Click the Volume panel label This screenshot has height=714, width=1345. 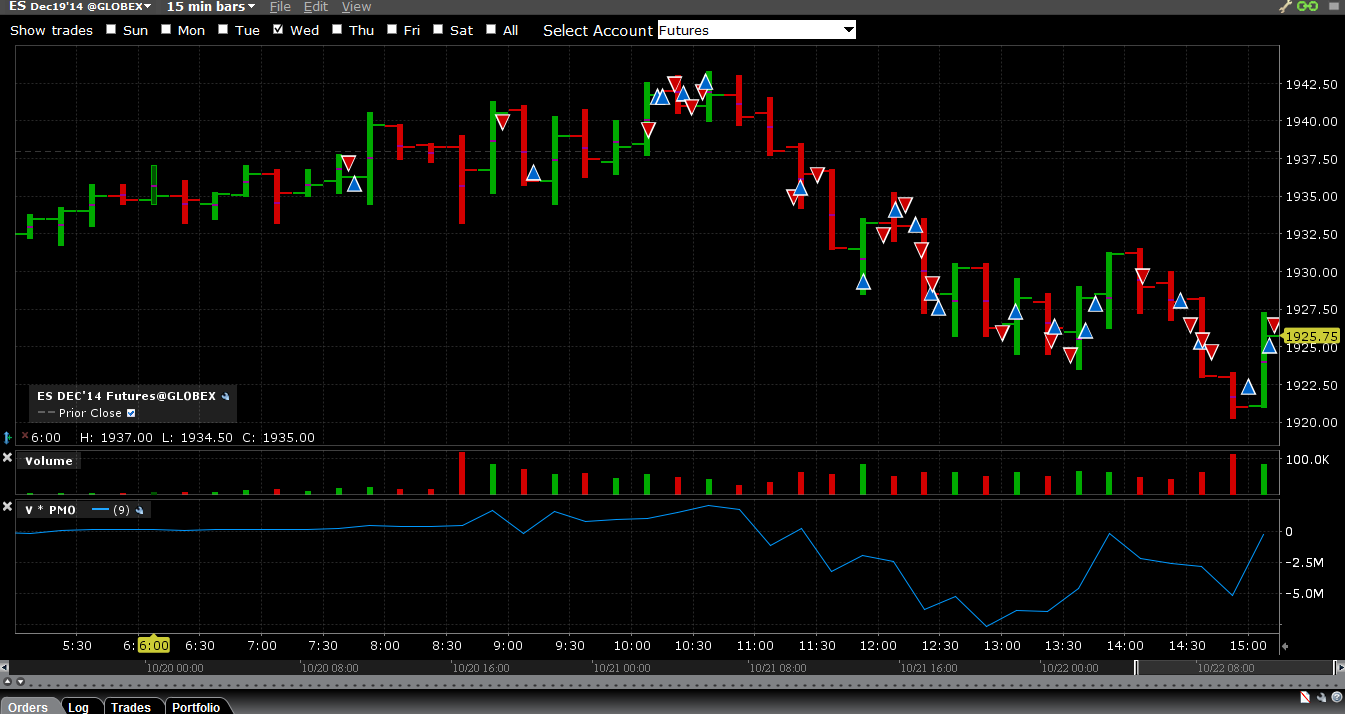pyautogui.click(x=49, y=461)
